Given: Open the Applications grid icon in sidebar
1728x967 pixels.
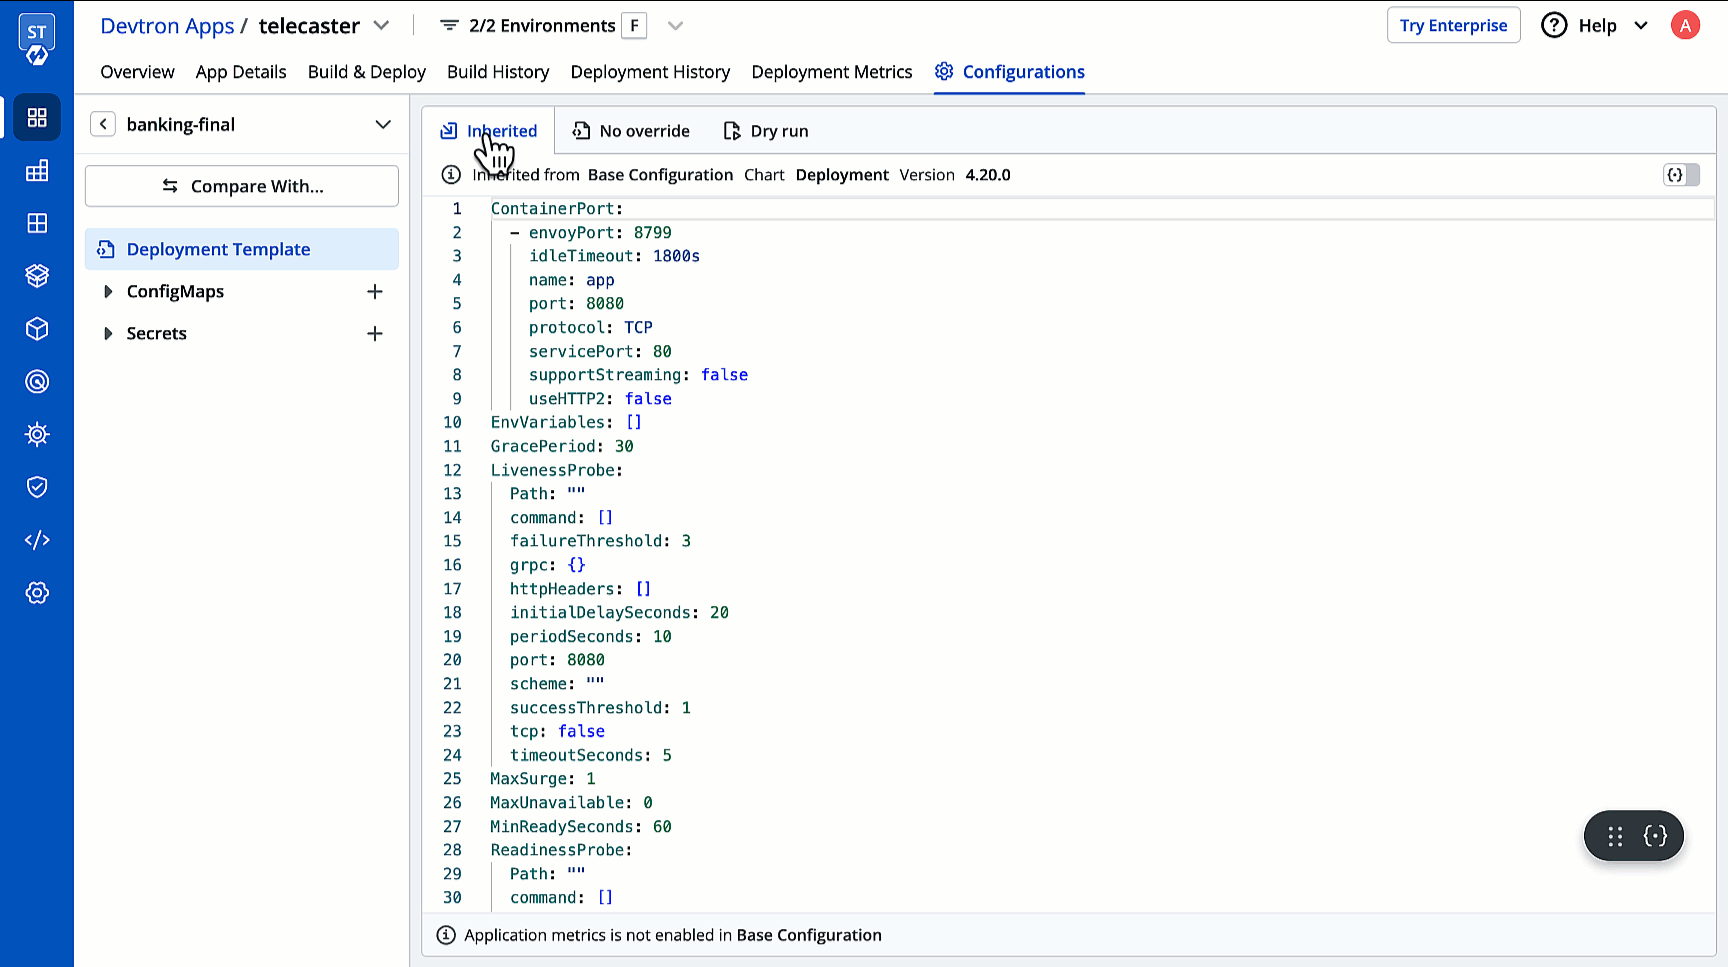Looking at the screenshot, I should tap(37, 118).
